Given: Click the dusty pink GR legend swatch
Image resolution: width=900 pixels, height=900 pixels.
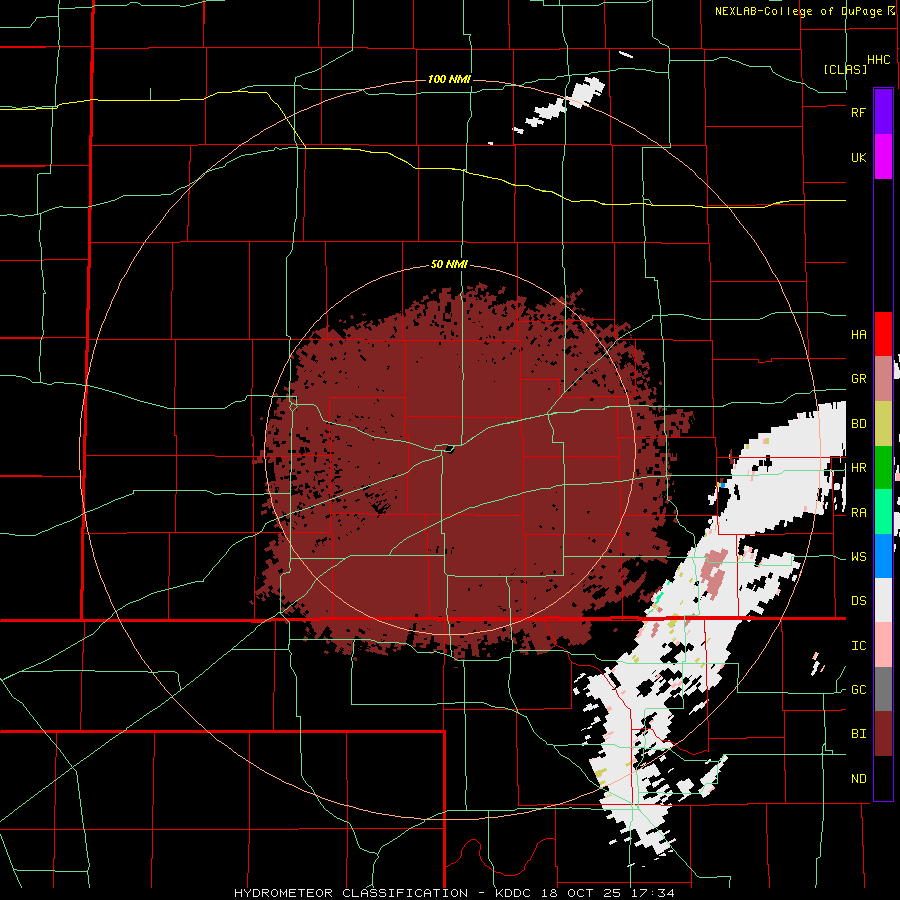Looking at the screenshot, I should point(883,379).
